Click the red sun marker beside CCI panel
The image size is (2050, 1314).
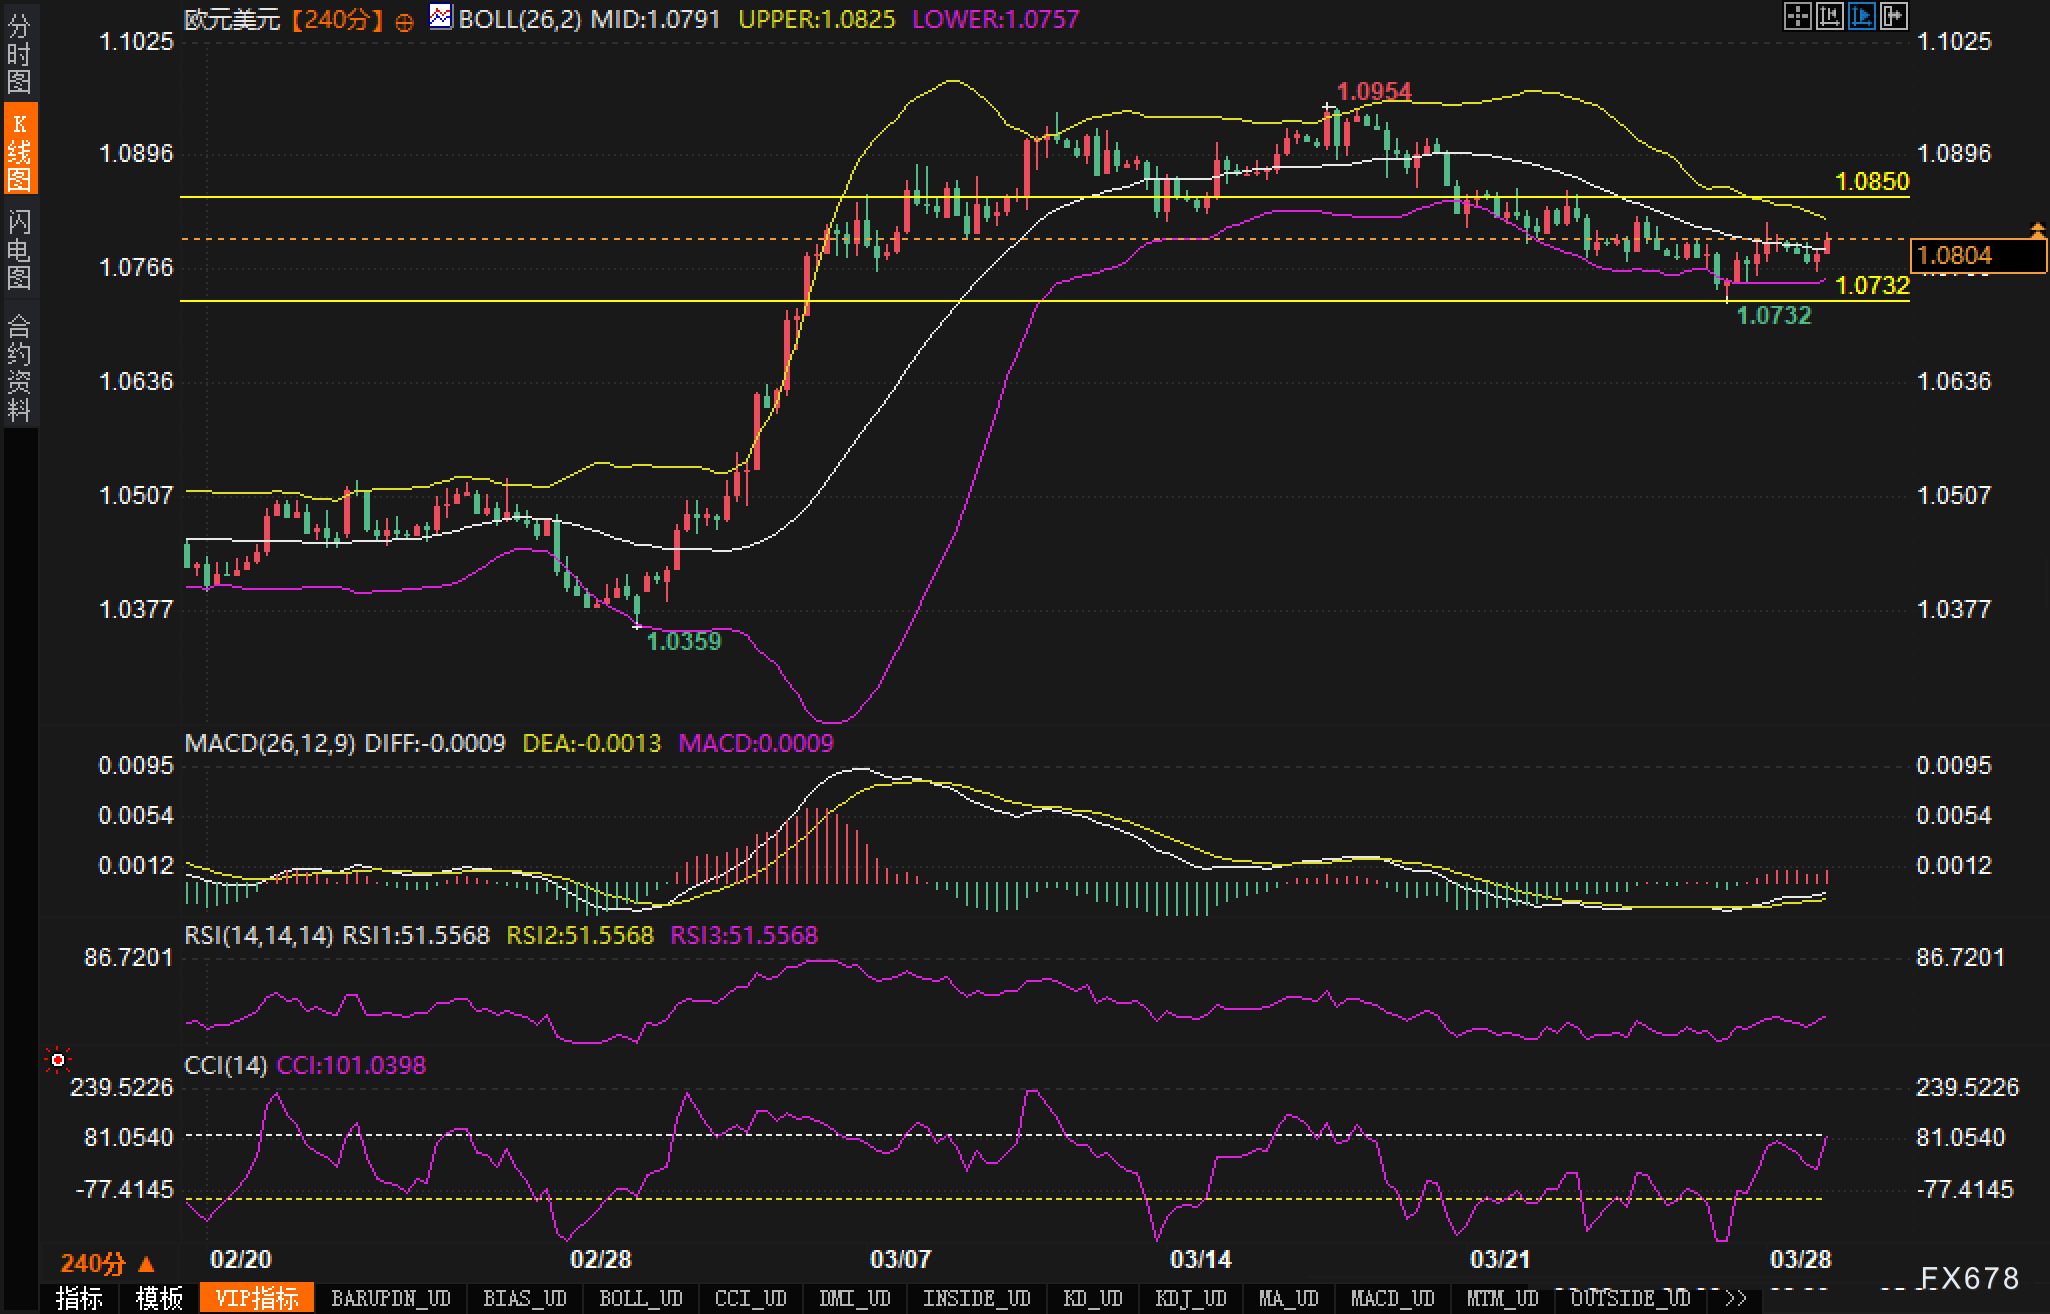(x=58, y=1060)
